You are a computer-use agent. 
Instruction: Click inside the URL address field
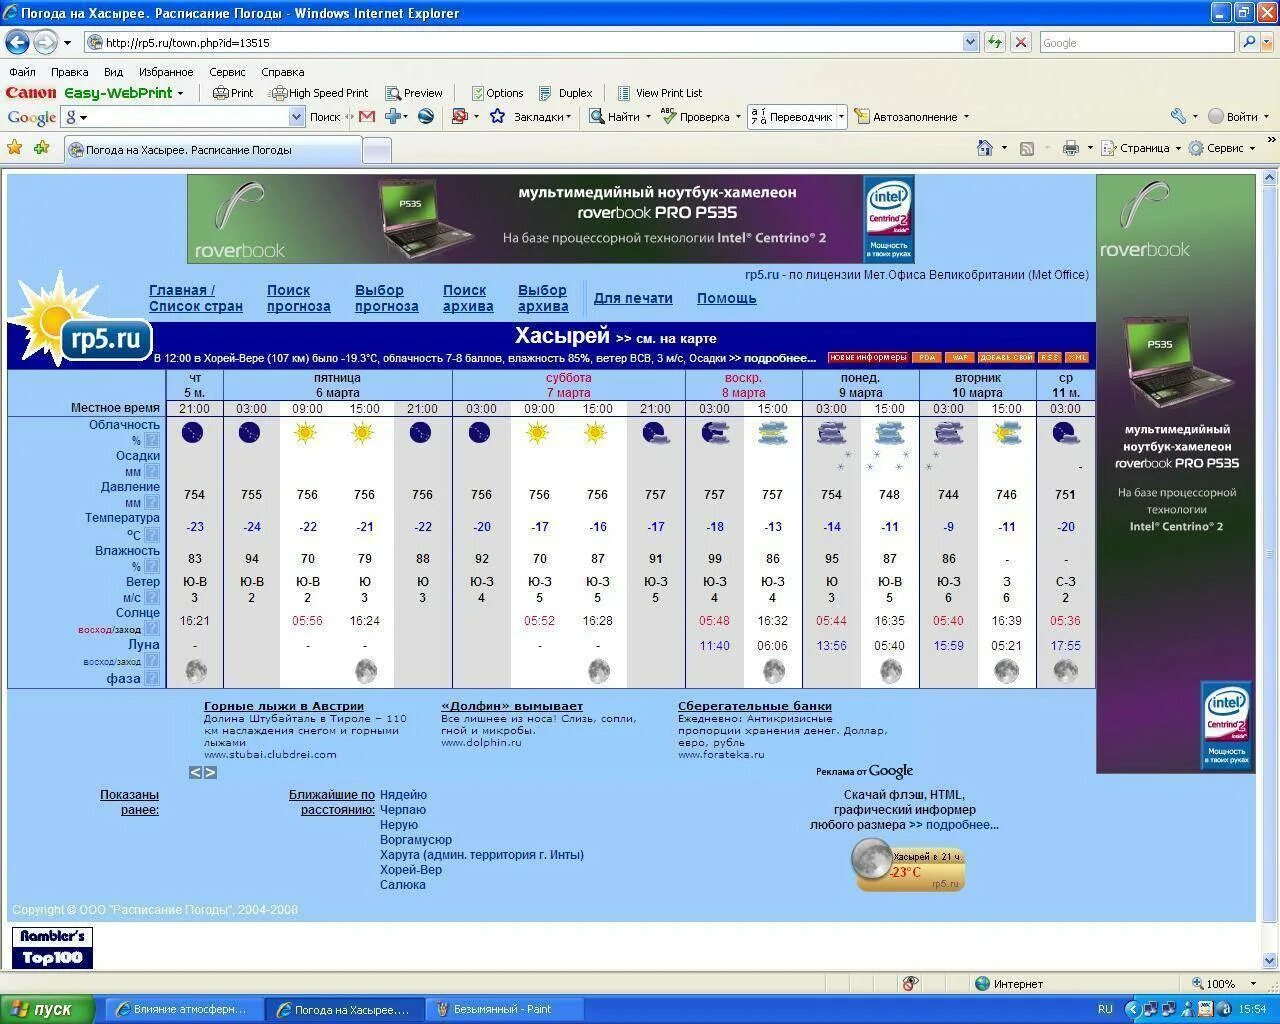point(522,42)
